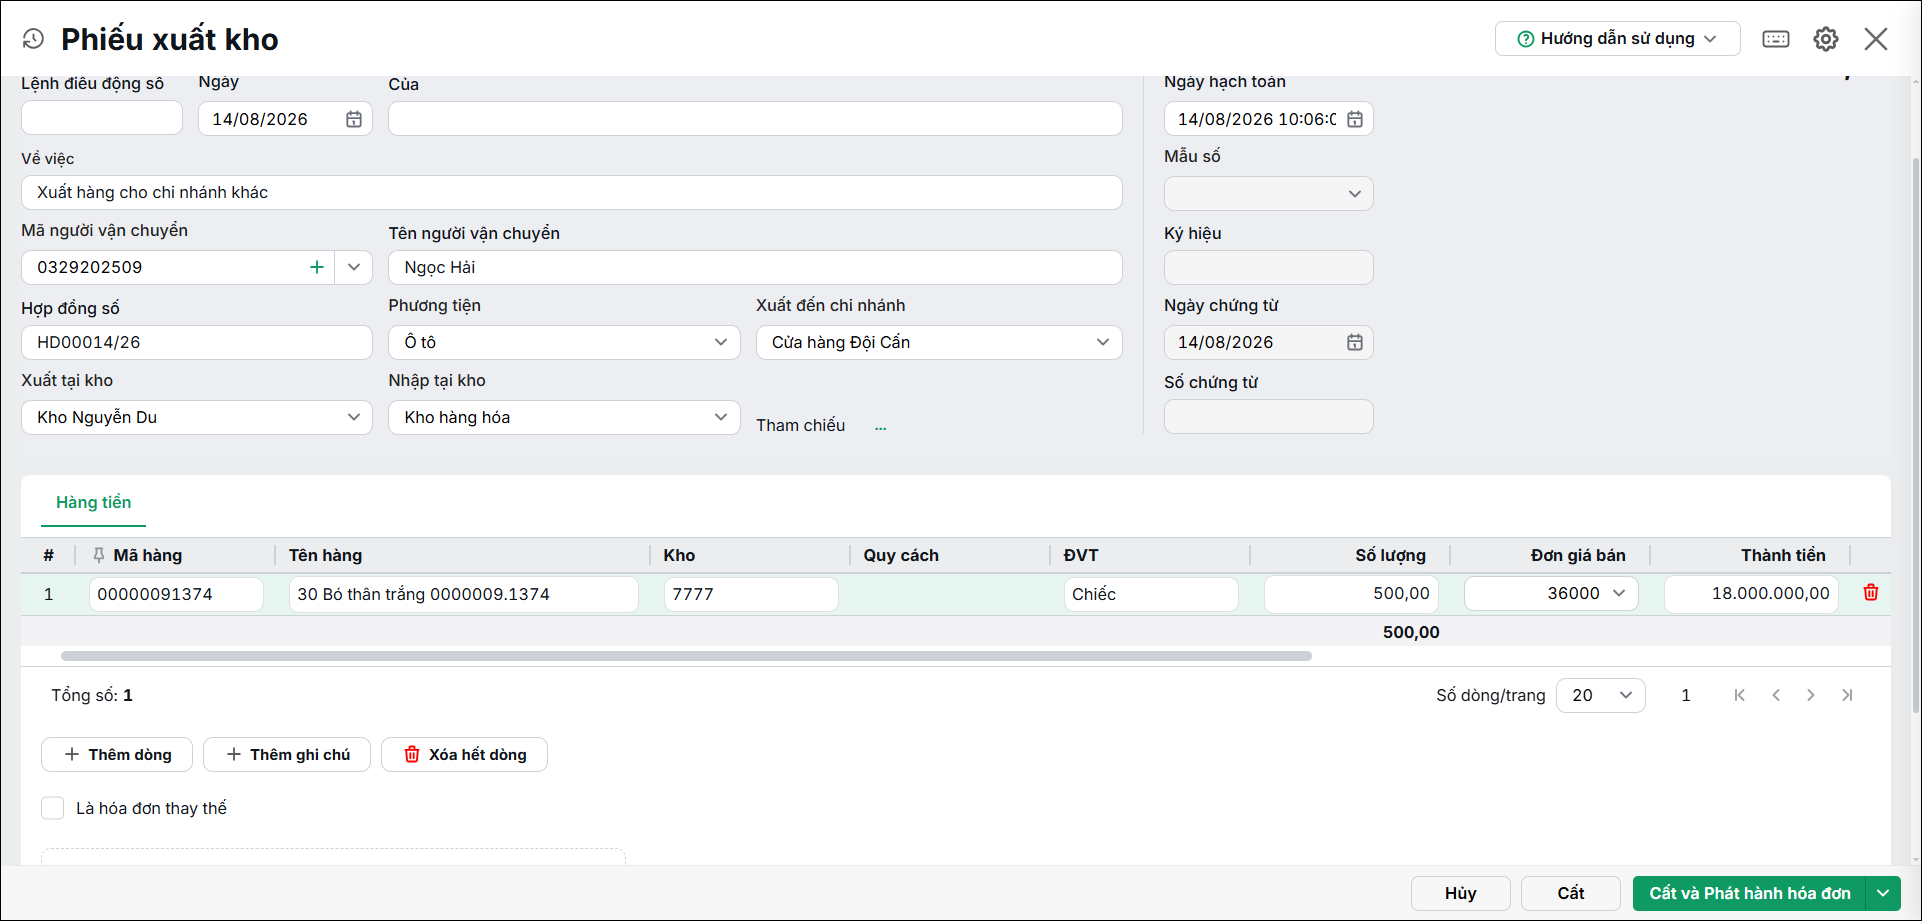
Task: Click the Cất button
Action: 1570,893
